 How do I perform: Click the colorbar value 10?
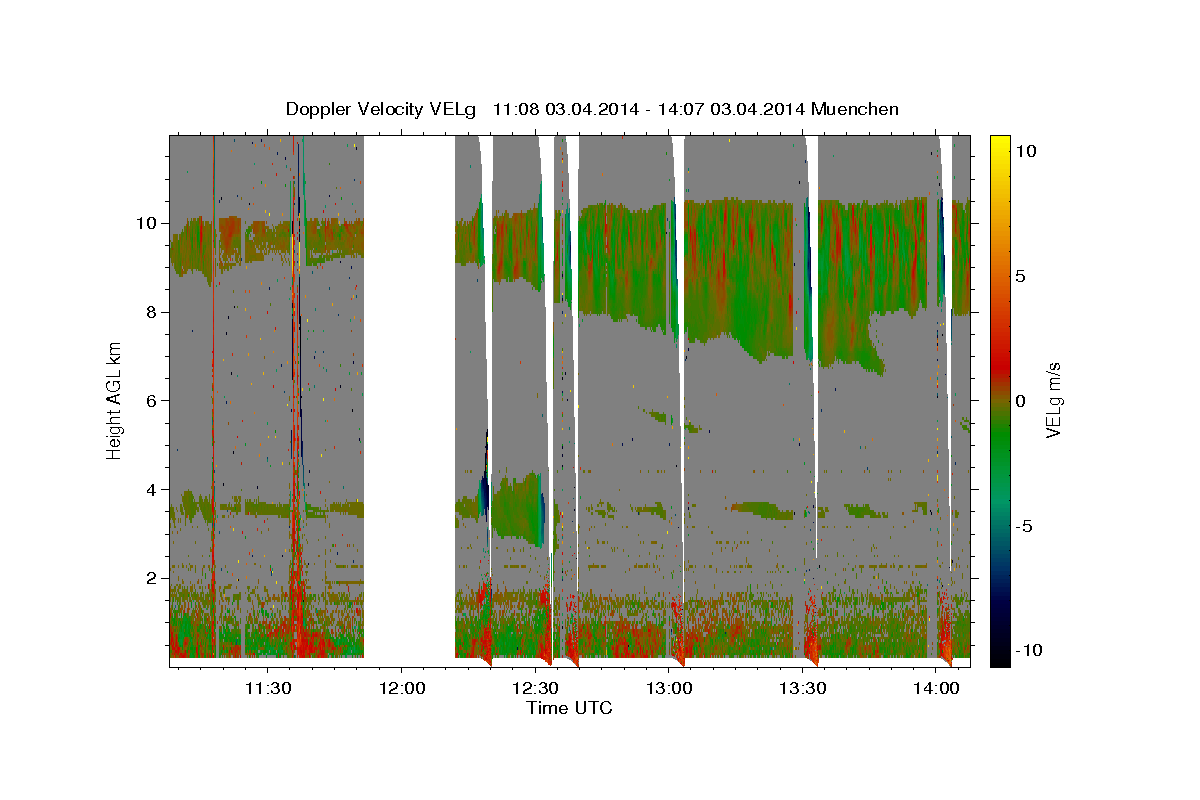coord(1027,150)
